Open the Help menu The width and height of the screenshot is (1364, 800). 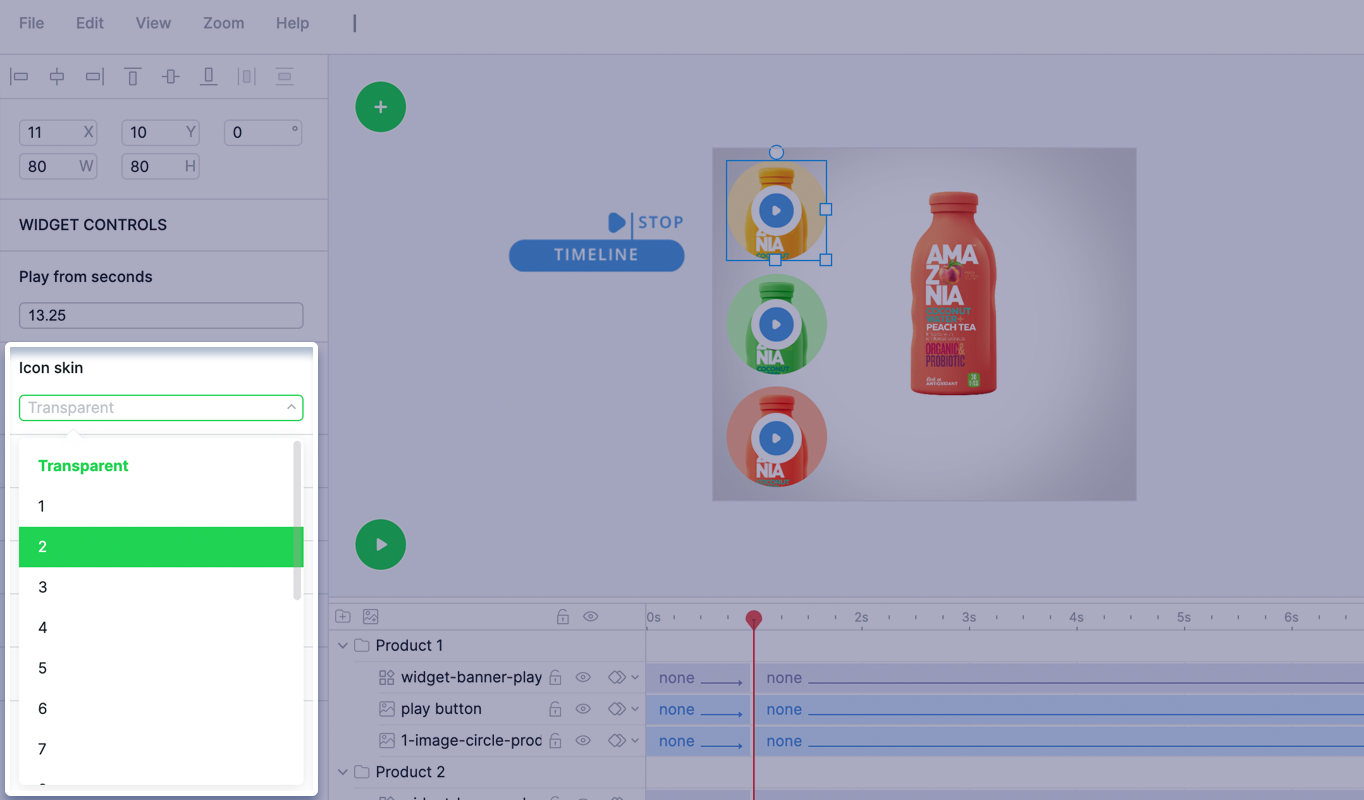(292, 23)
